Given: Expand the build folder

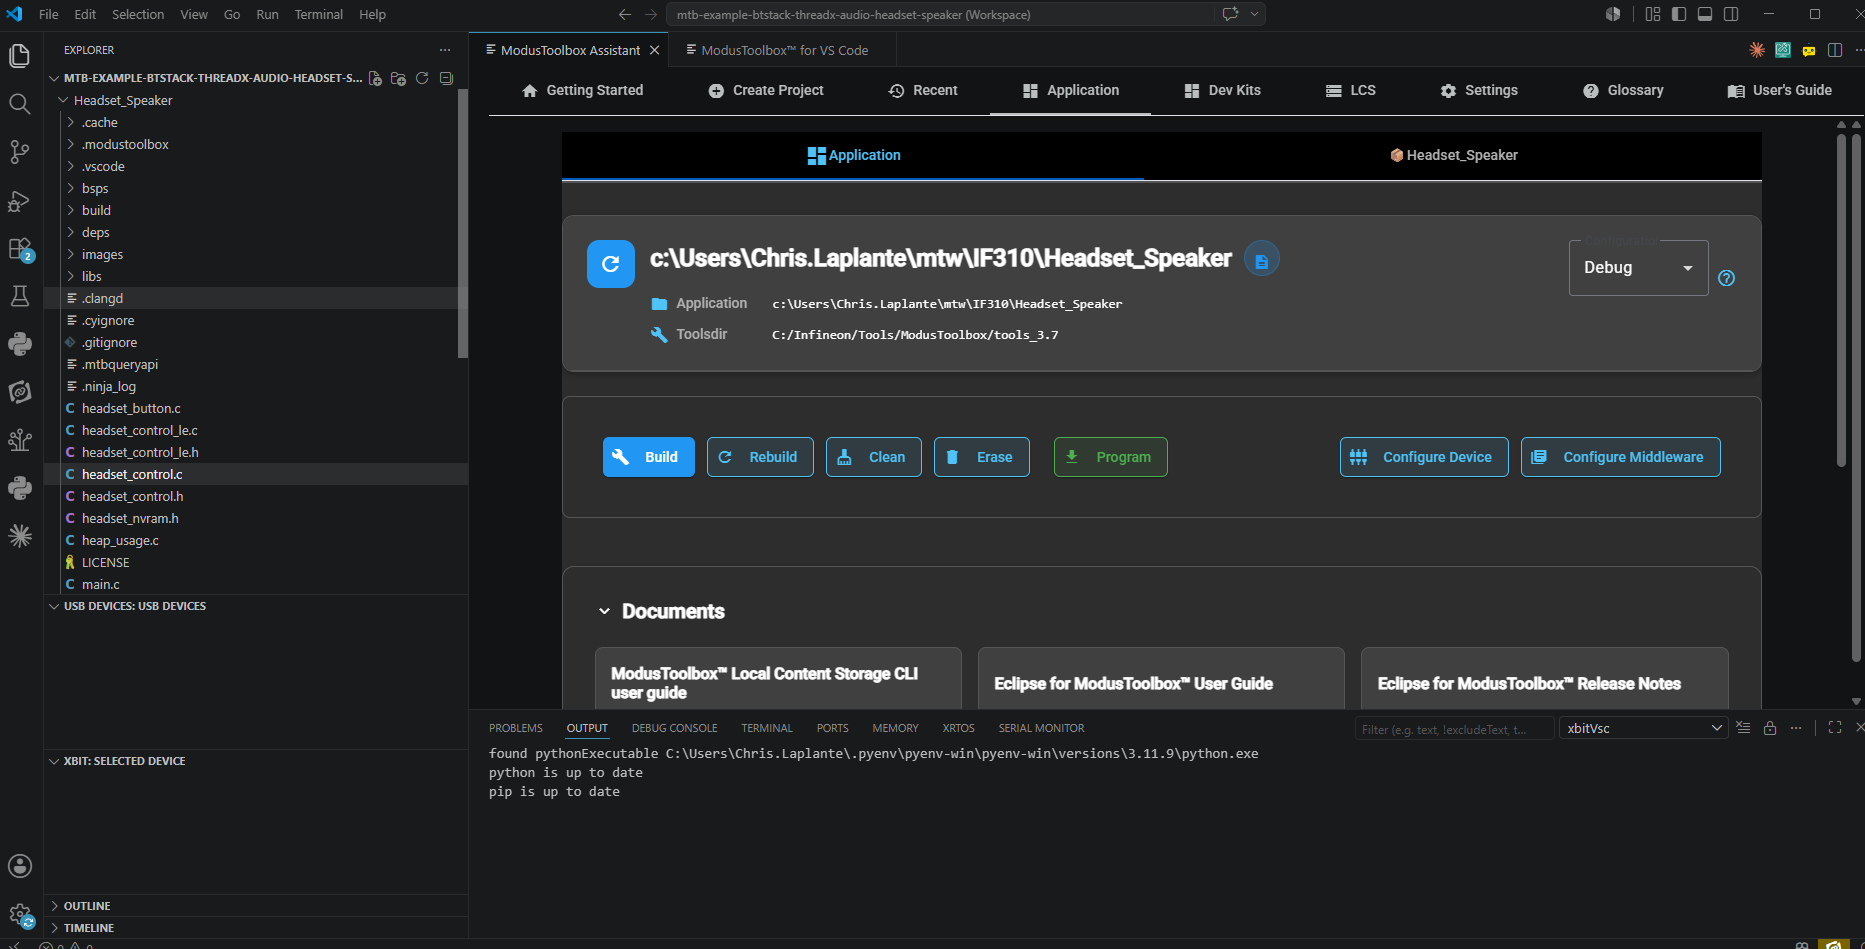Looking at the screenshot, I should (x=71, y=210).
